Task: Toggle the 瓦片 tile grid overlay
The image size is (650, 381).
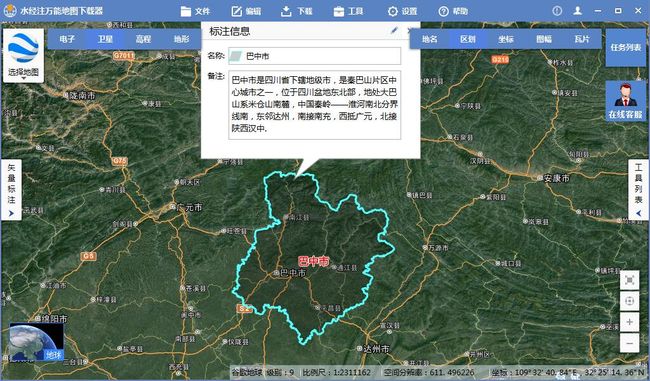Action: click(582, 39)
